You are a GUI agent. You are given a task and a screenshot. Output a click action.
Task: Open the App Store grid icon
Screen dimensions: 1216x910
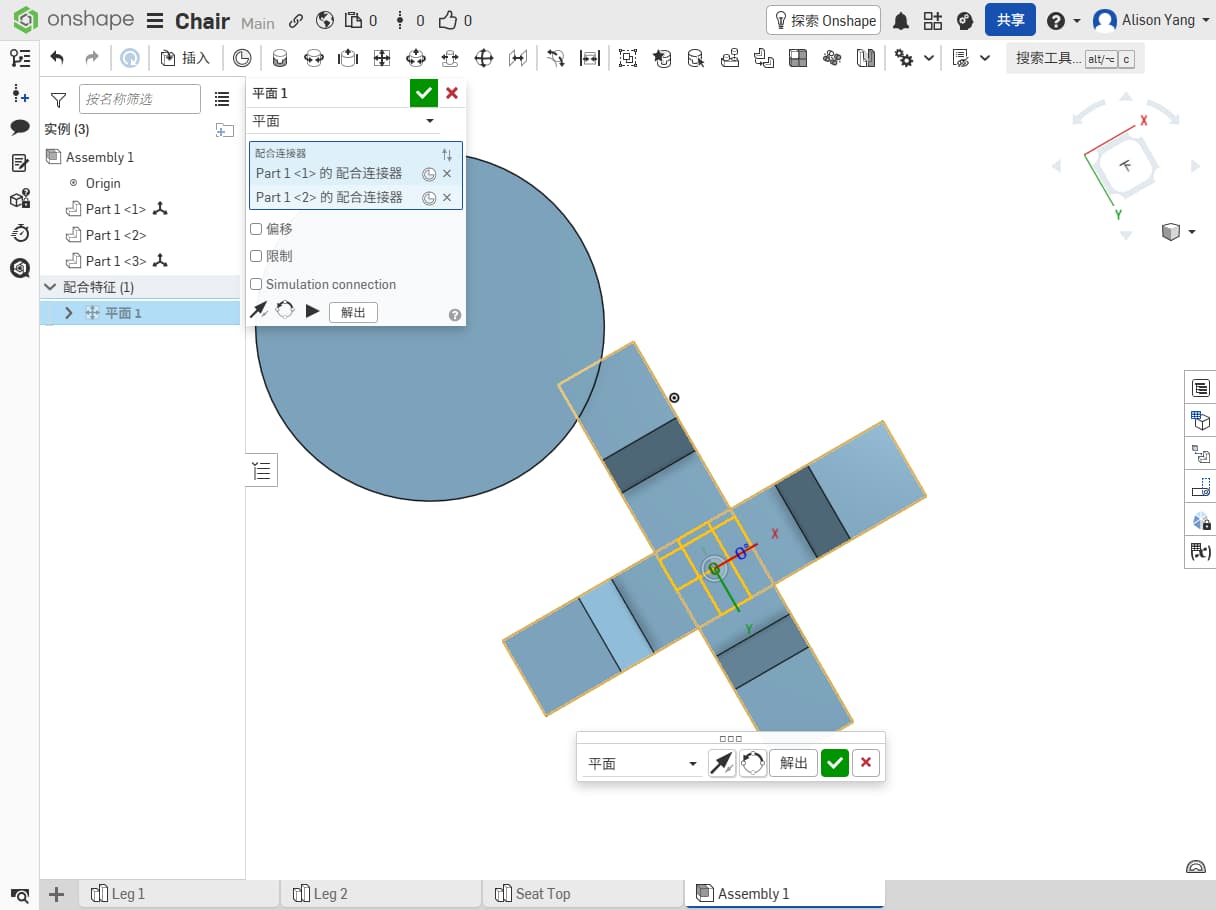933,21
